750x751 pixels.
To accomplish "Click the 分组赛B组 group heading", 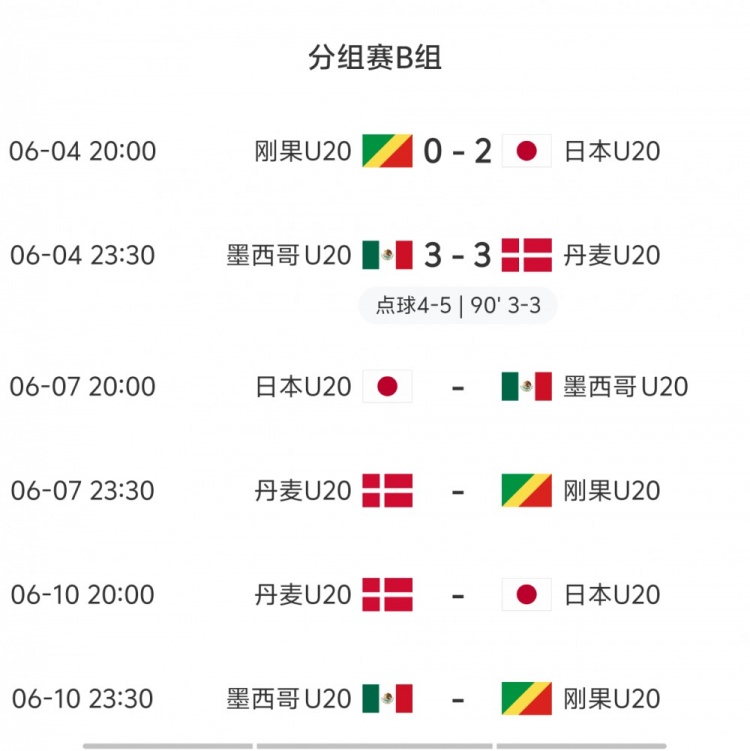I will click(x=375, y=58).
